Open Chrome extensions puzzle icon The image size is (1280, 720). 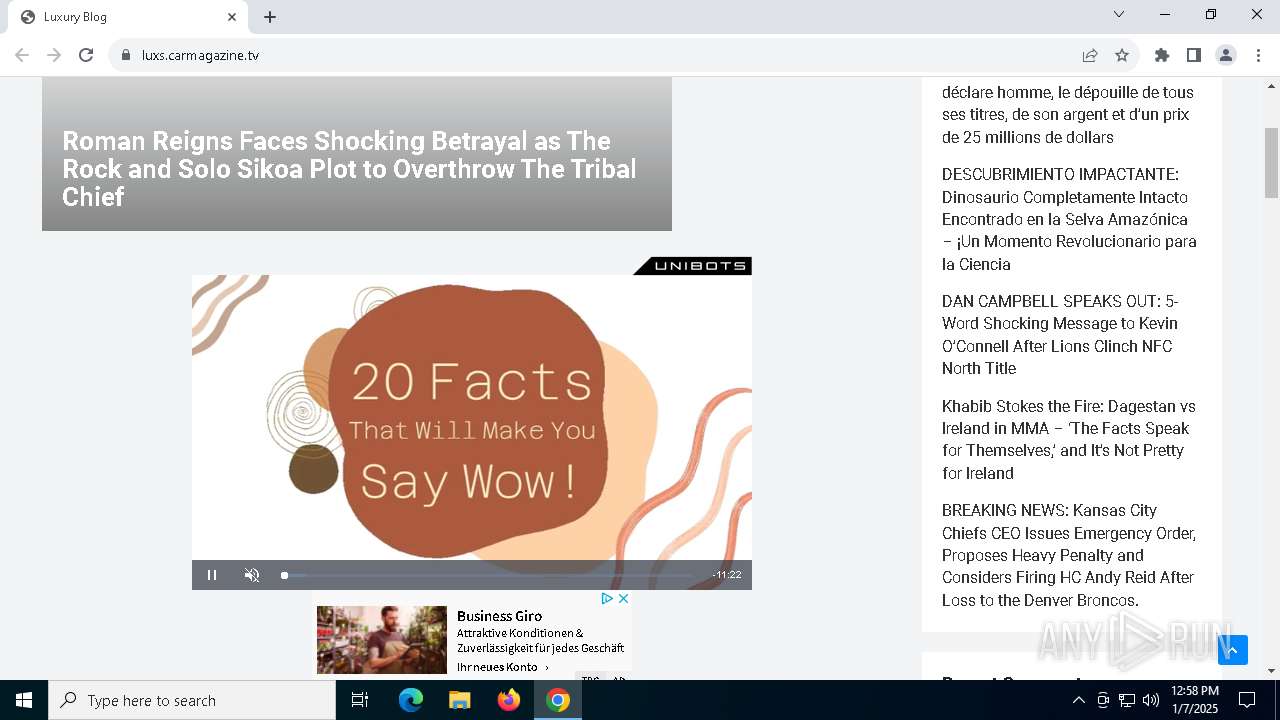[x=1162, y=55]
